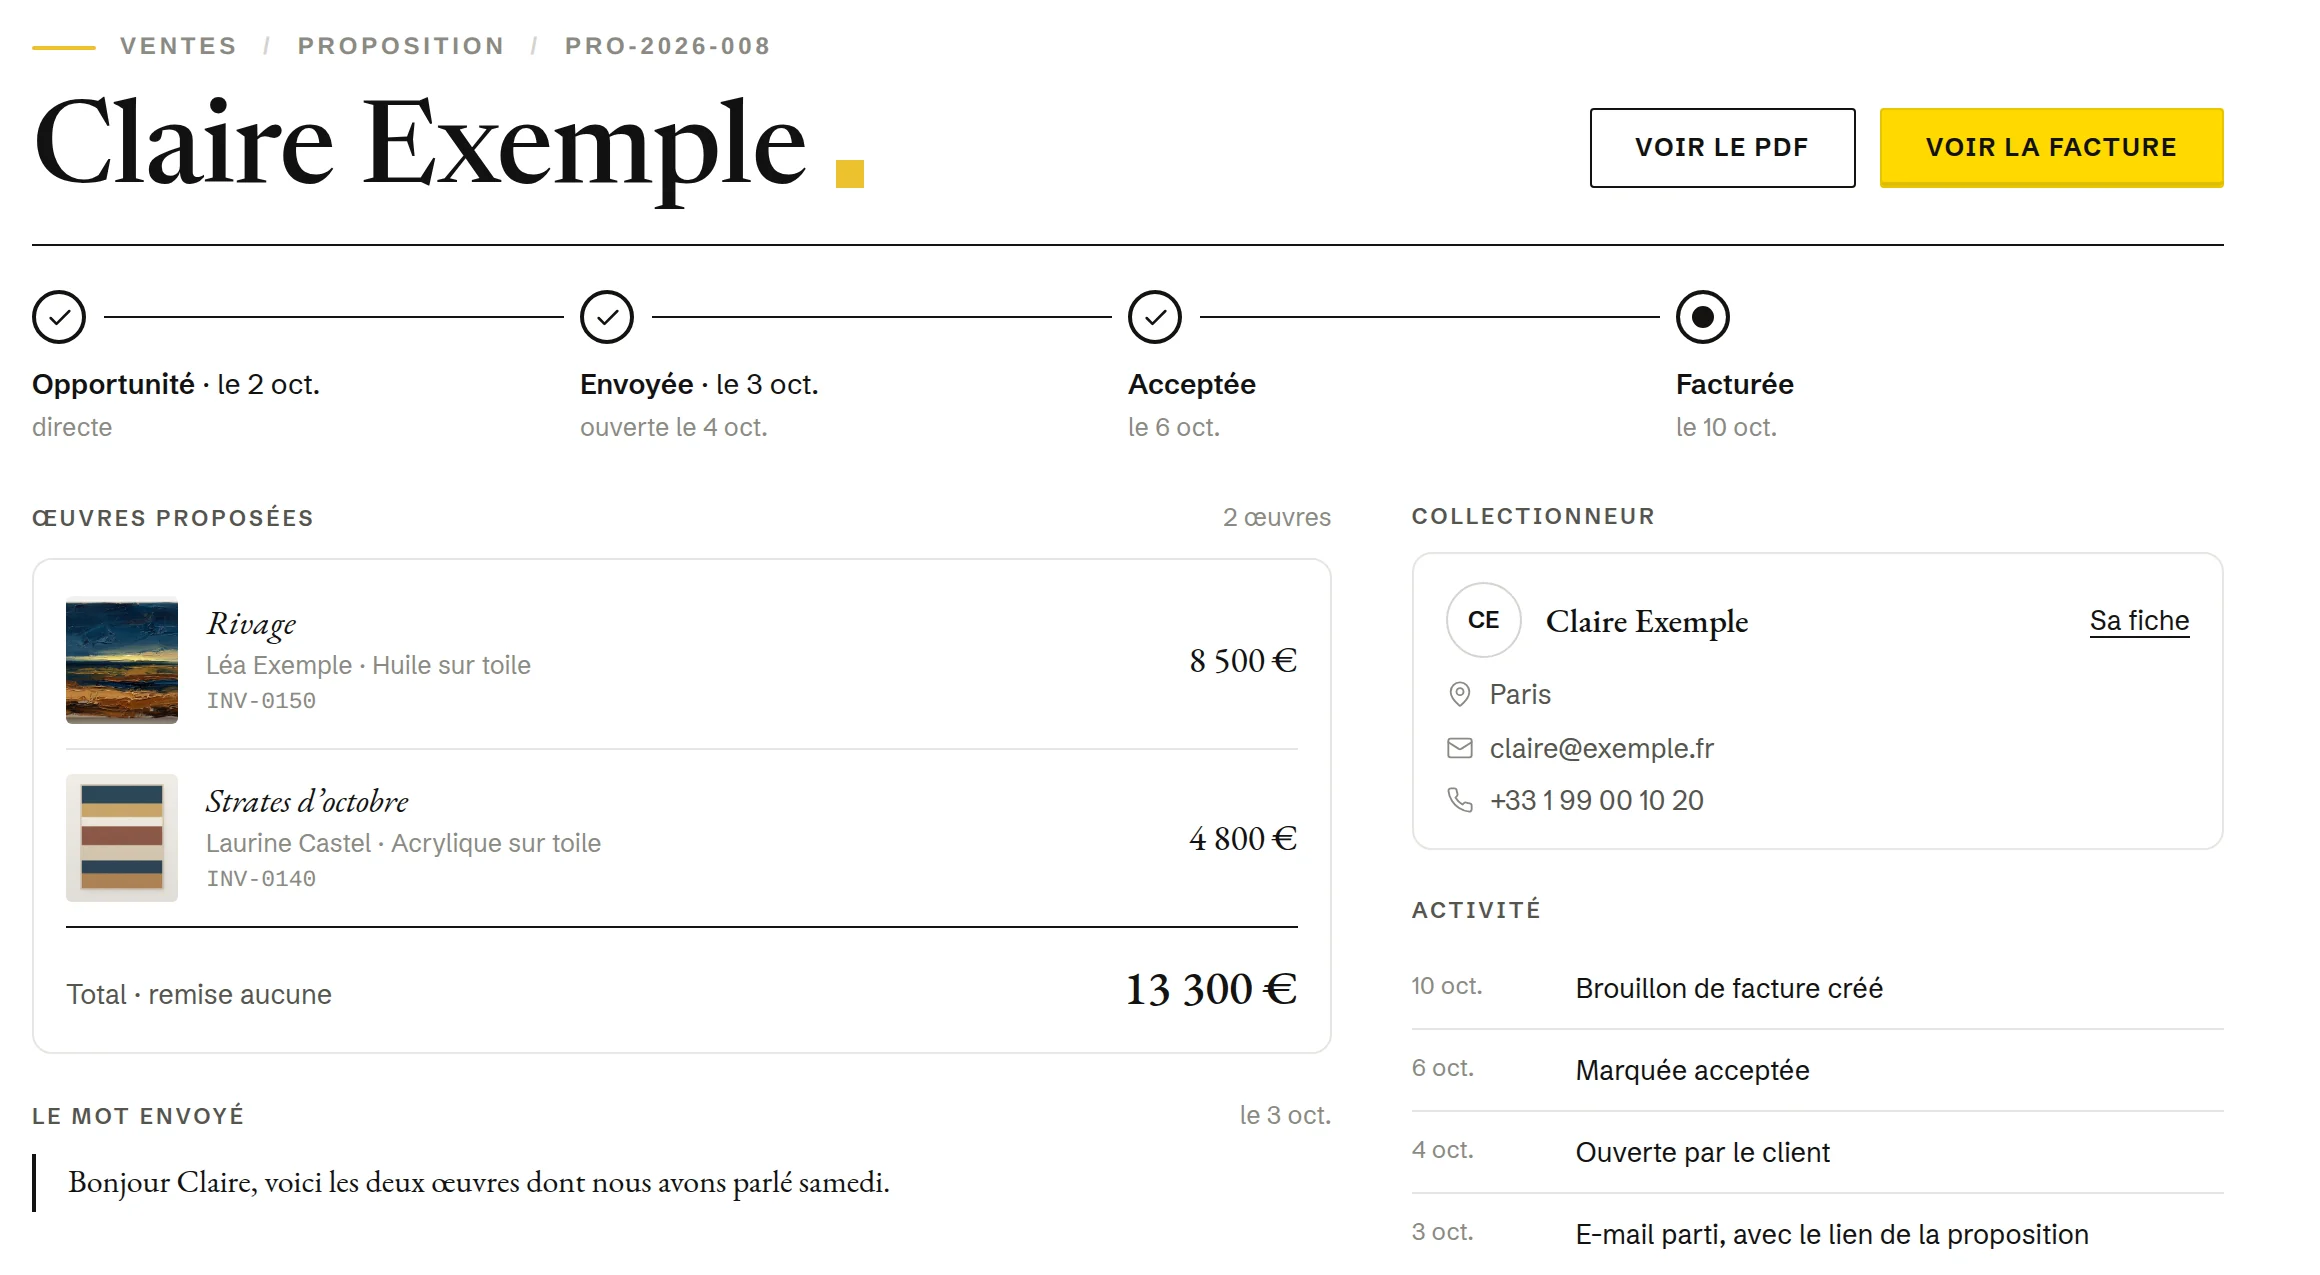The image size is (2320, 1275).
Task: Click the CE avatar circle
Action: tap(1484, 620)
